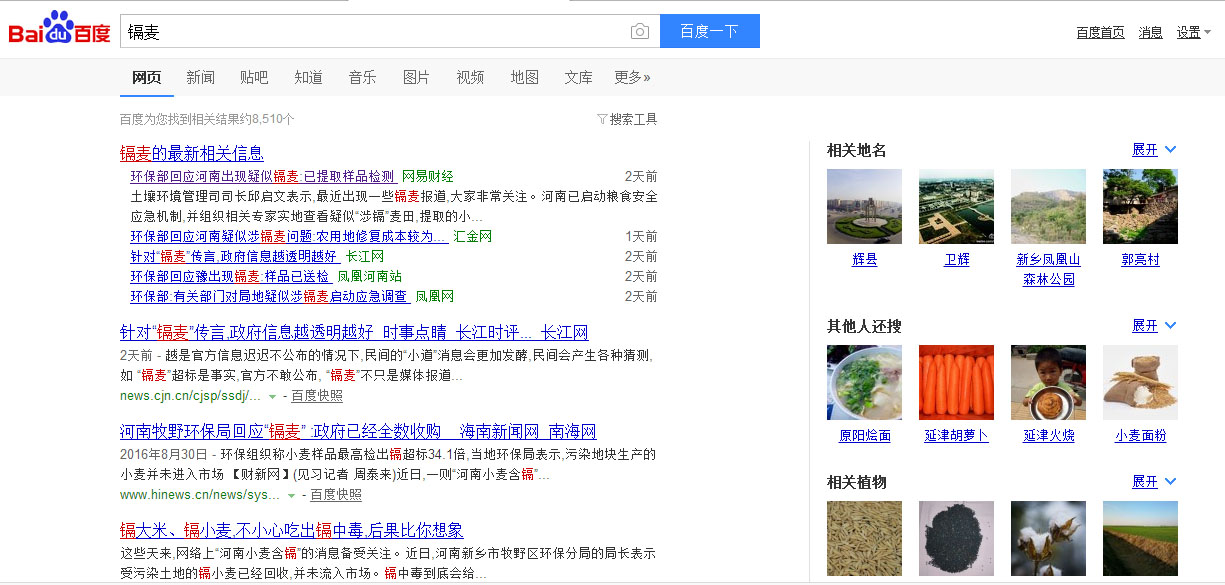Viewport: 1225px width, 585px height.
Task: Expand the 其他人还搜 section
Action: pos(1154,326)
